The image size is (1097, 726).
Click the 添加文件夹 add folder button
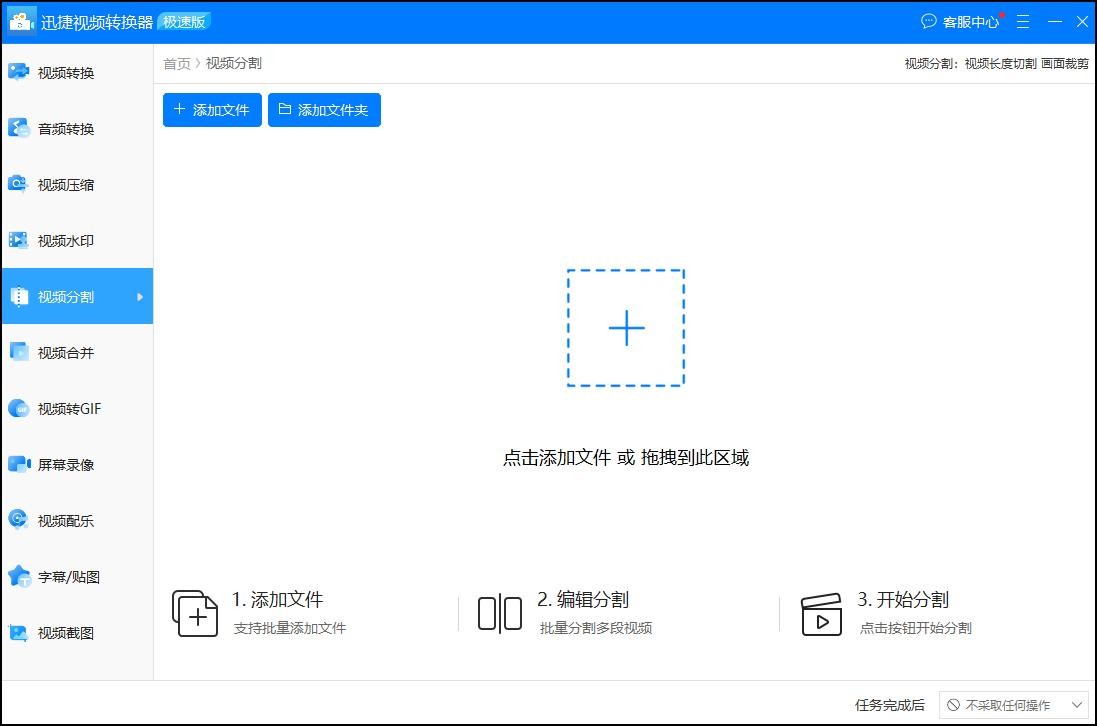[x=324, y=110]
